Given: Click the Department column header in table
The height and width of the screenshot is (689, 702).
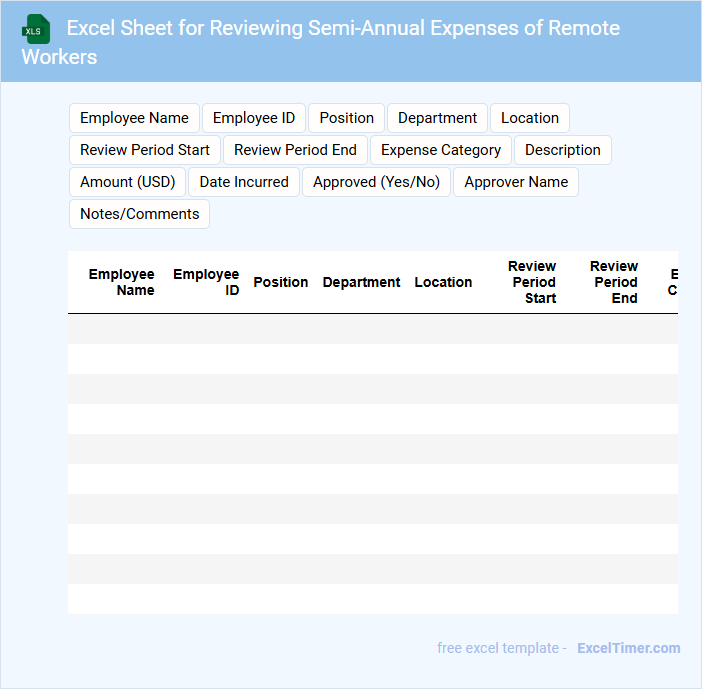Looking at the screenshot, I should click(361, 282).
